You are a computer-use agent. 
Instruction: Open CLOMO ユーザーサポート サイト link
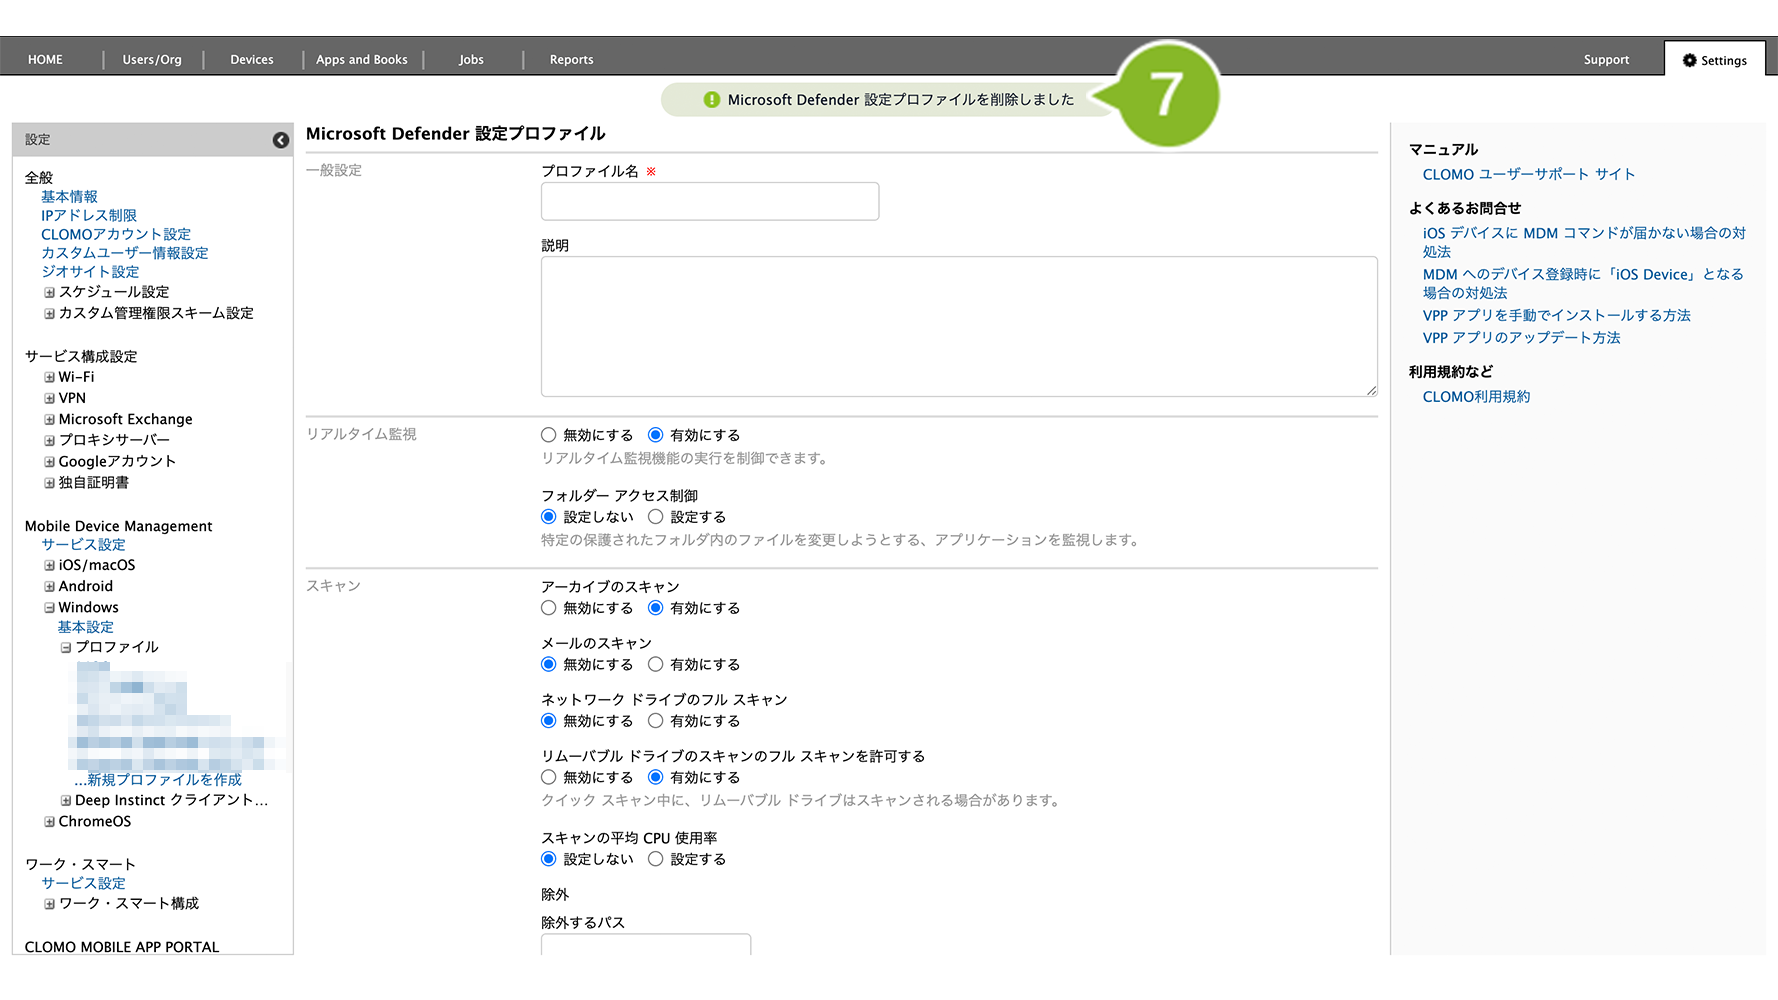click(1528, 174)
